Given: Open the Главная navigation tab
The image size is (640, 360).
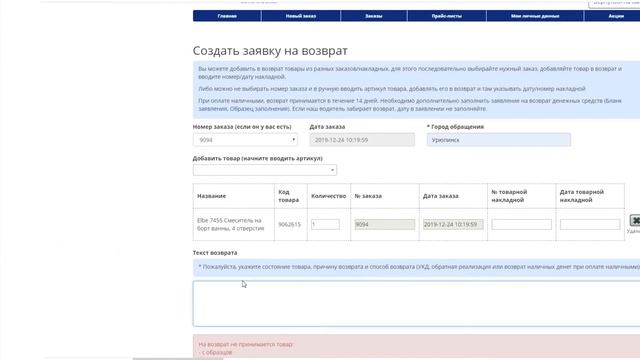Looking at the screenshot, I should [x=227, y=16].
